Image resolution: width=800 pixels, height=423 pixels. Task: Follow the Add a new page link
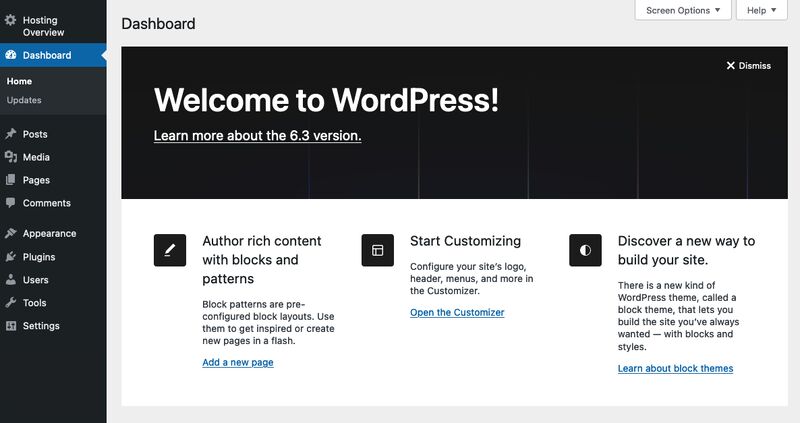pos(238,362)
